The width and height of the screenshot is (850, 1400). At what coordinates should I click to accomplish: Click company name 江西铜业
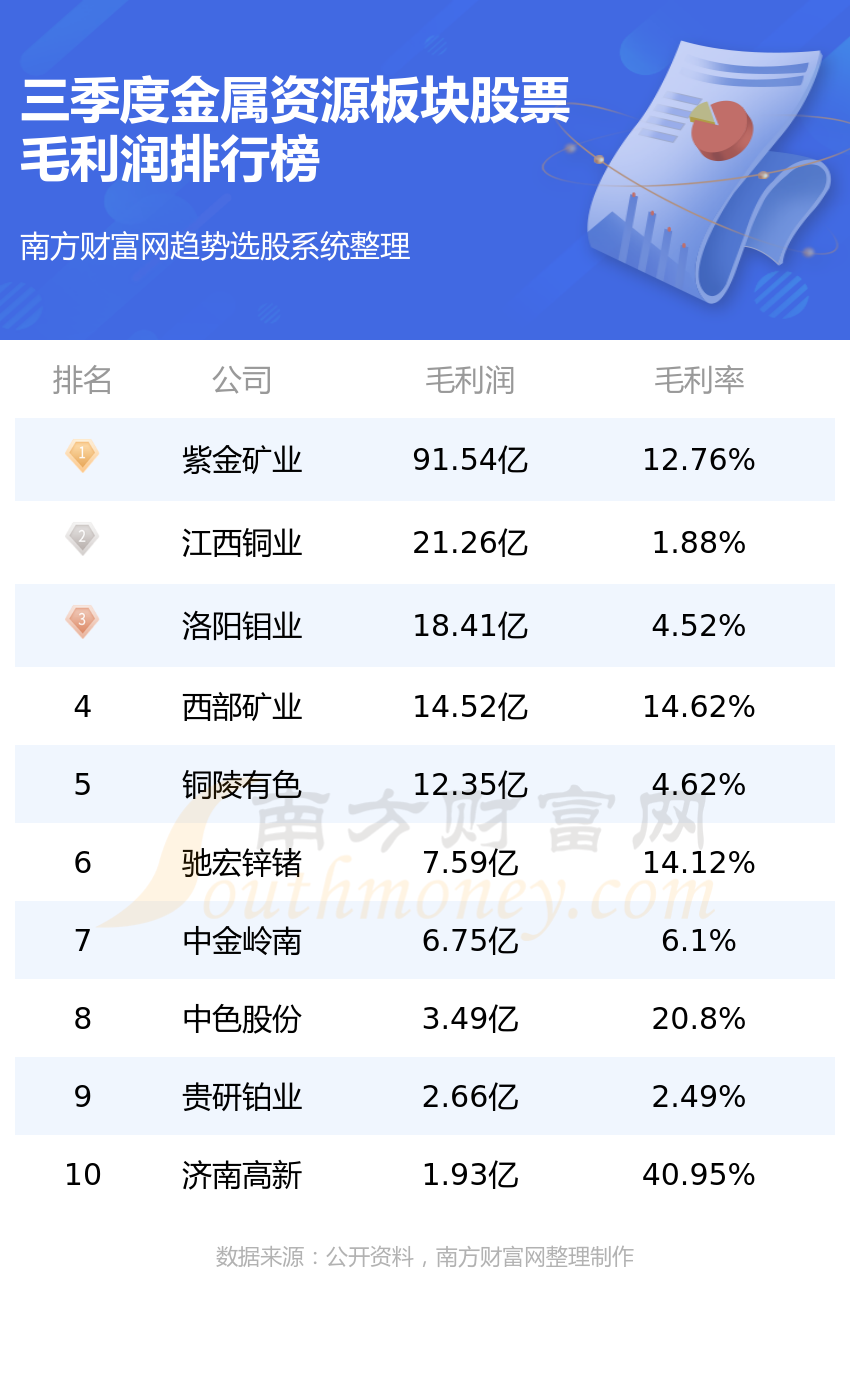point(242,543)
